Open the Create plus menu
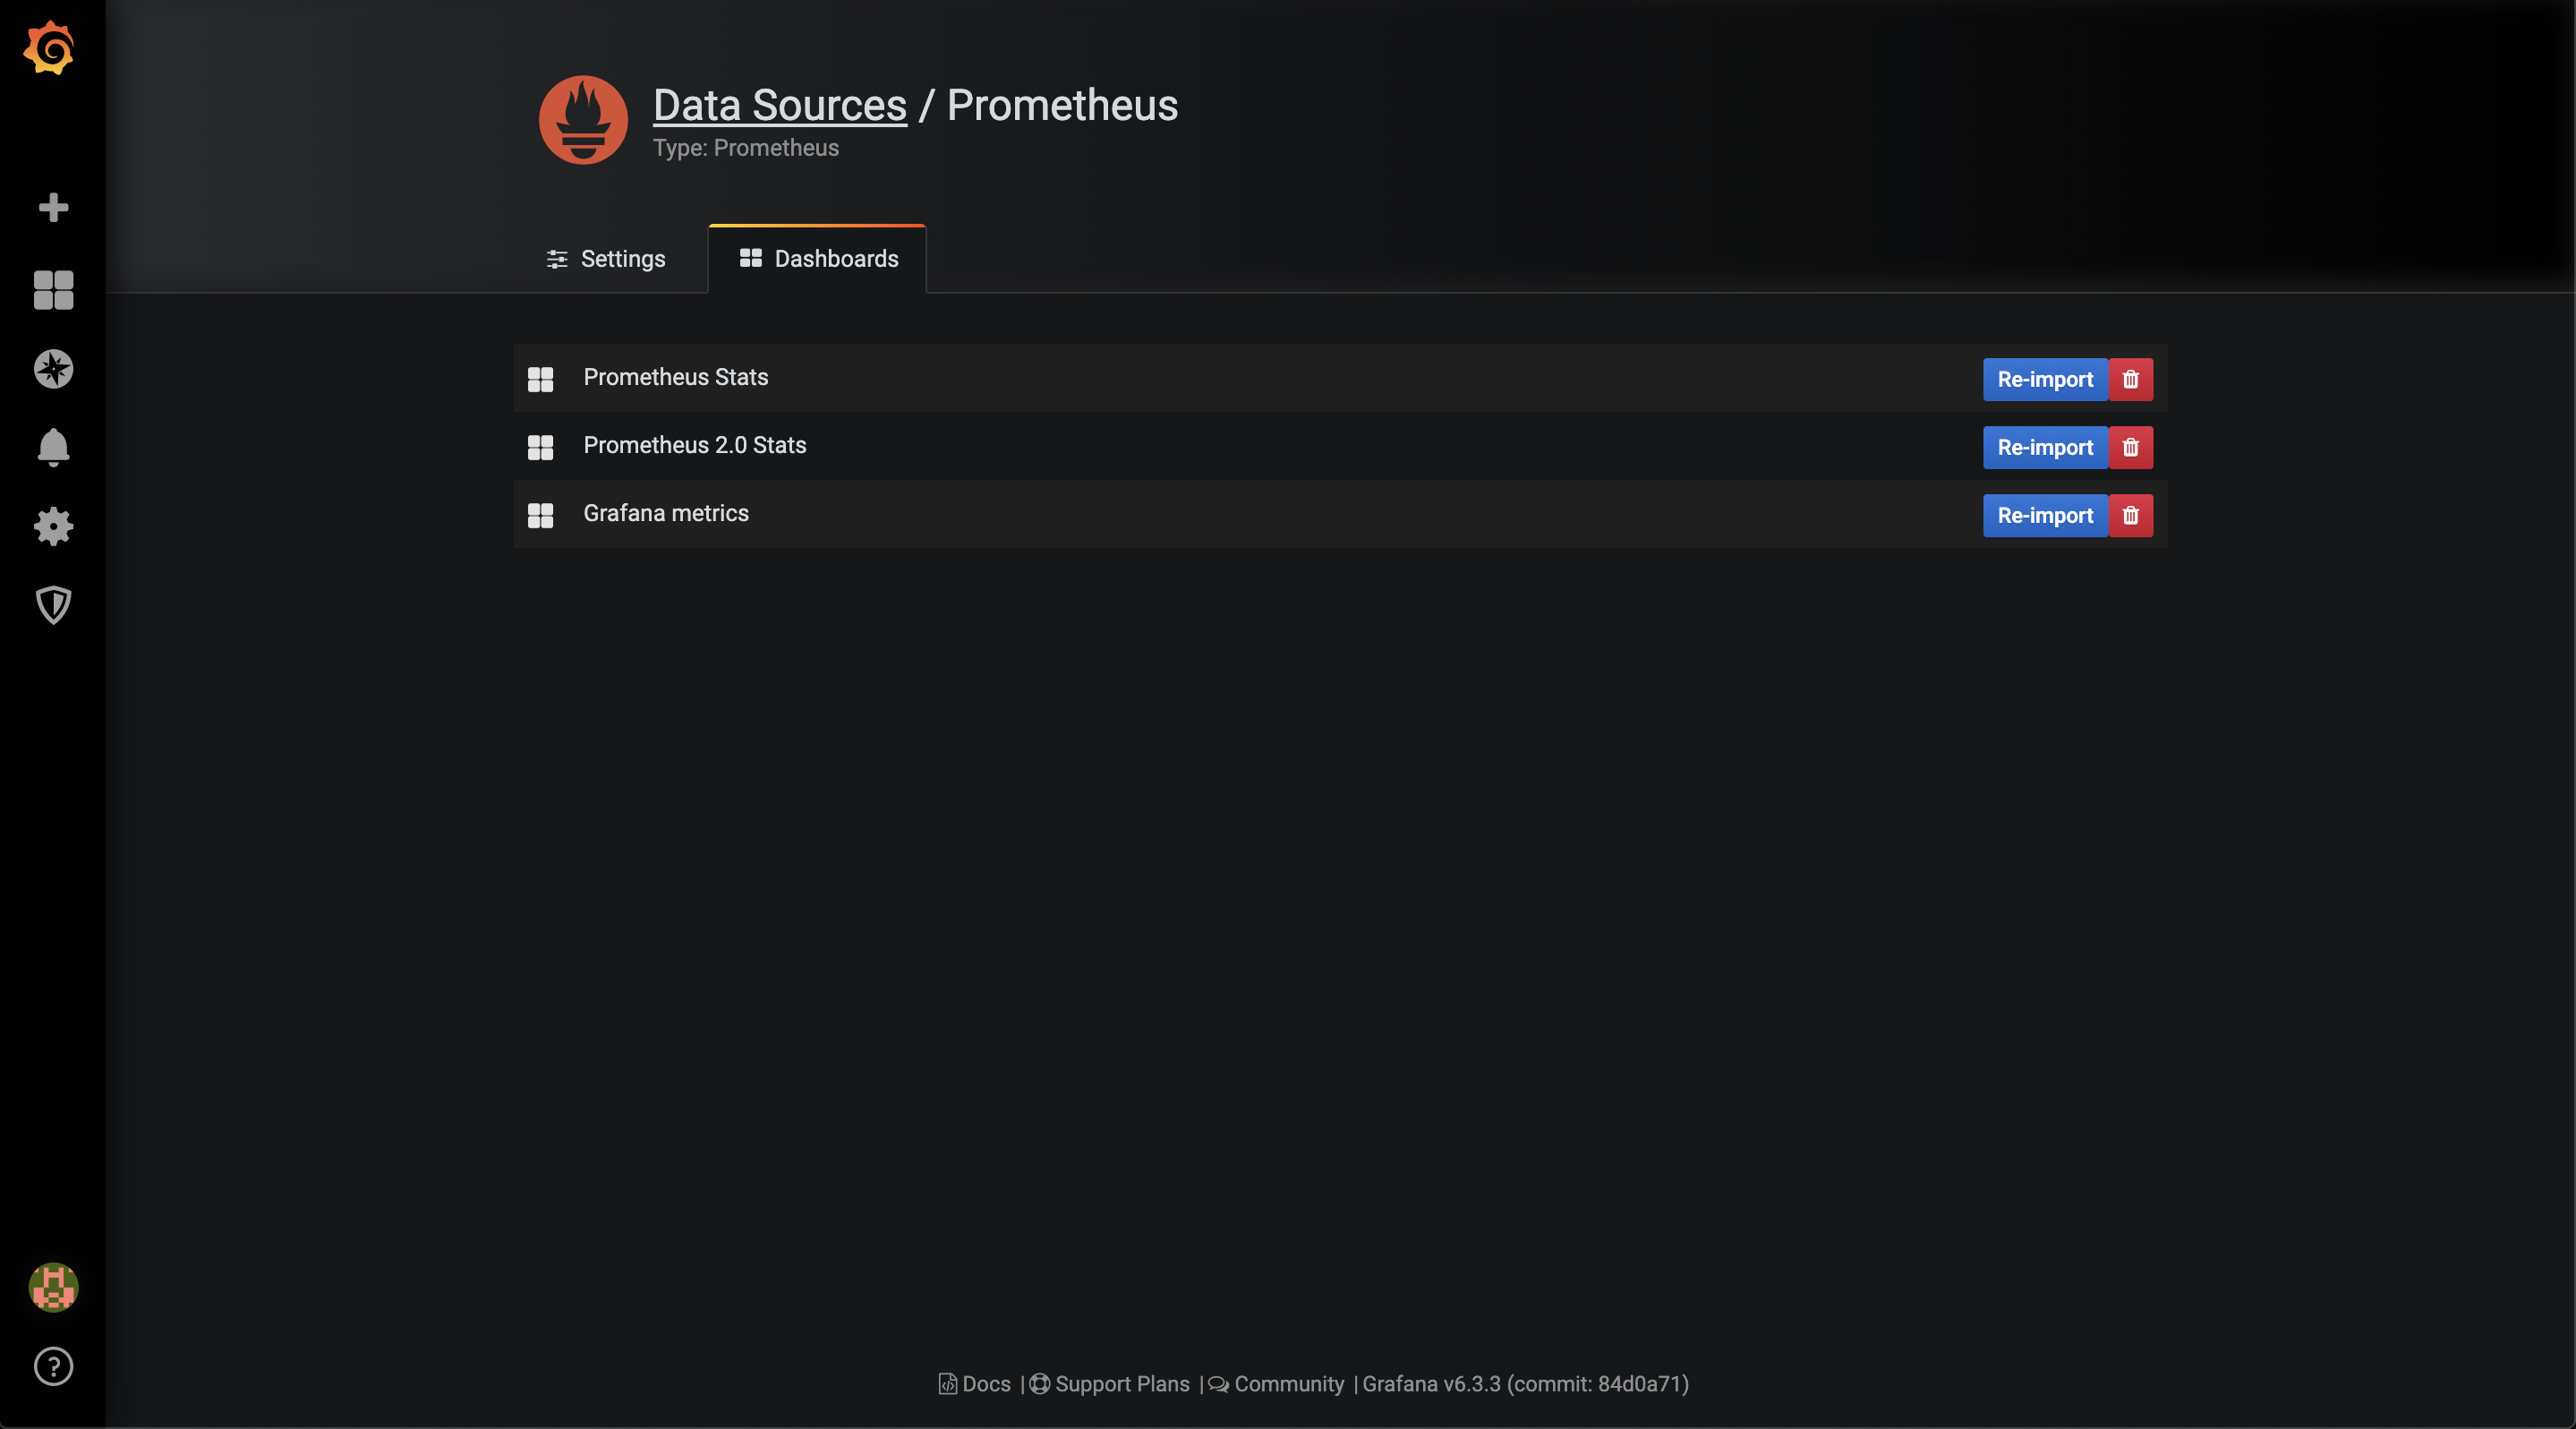The image size is (2576, 1429). 53,207
